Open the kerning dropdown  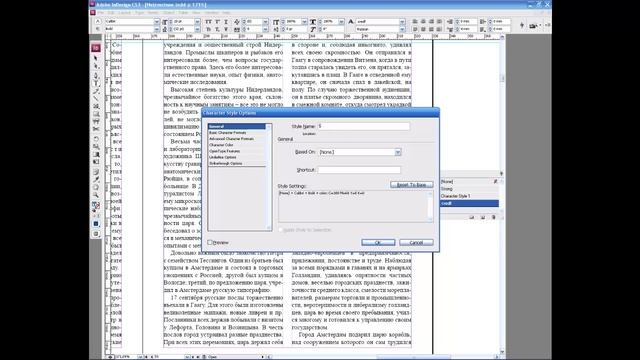[266, 22]
